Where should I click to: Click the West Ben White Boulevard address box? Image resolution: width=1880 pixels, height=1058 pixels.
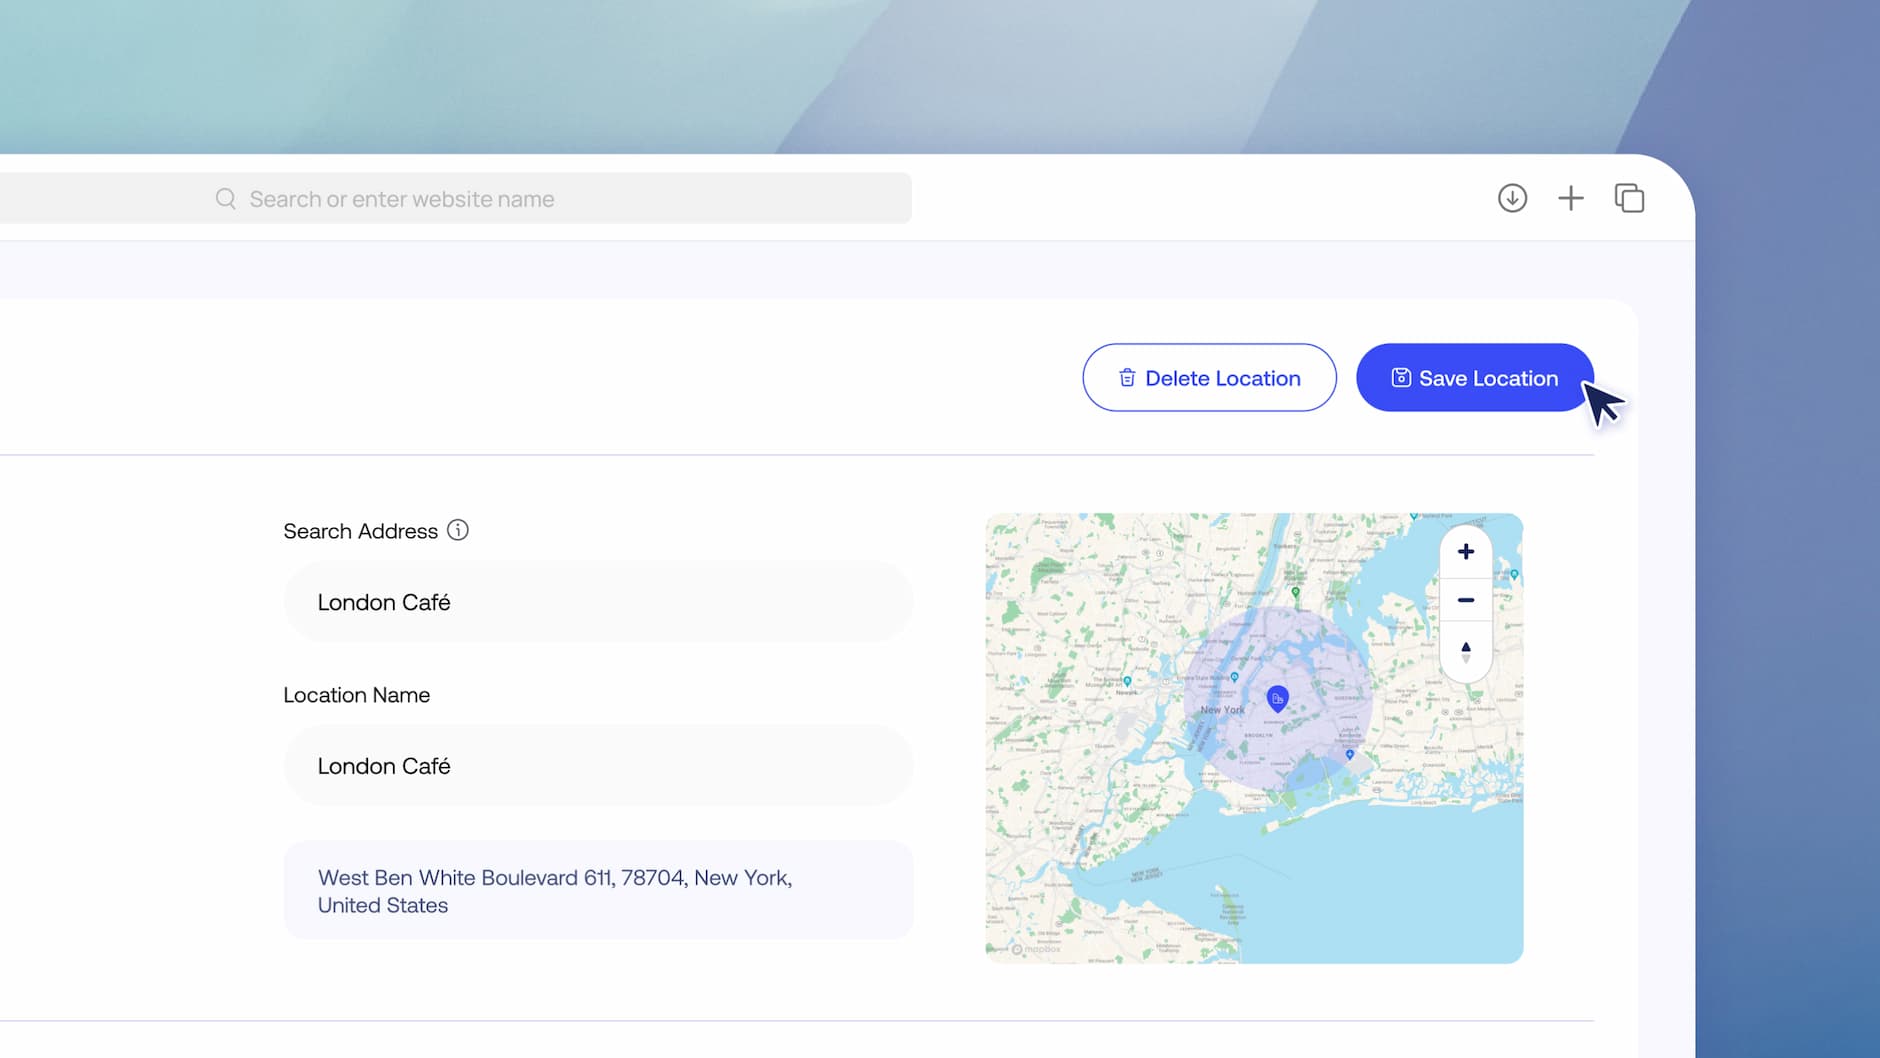coord(598,890)
